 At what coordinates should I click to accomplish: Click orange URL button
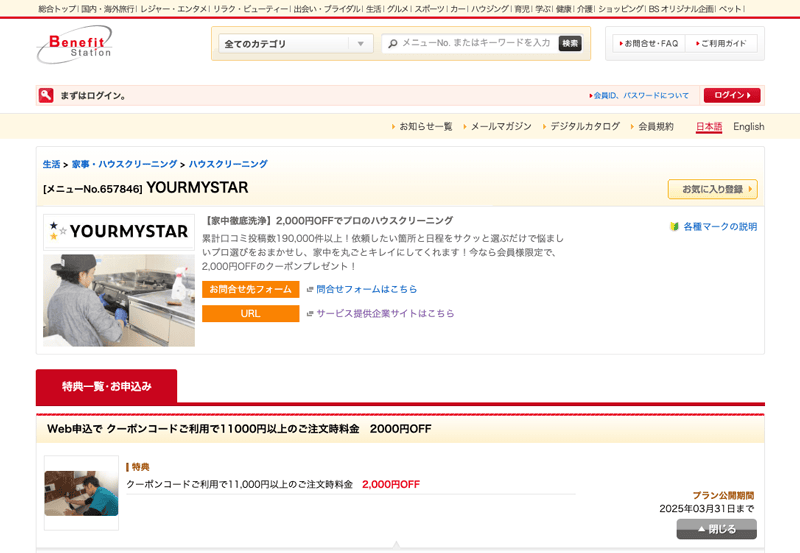[251, 314]
